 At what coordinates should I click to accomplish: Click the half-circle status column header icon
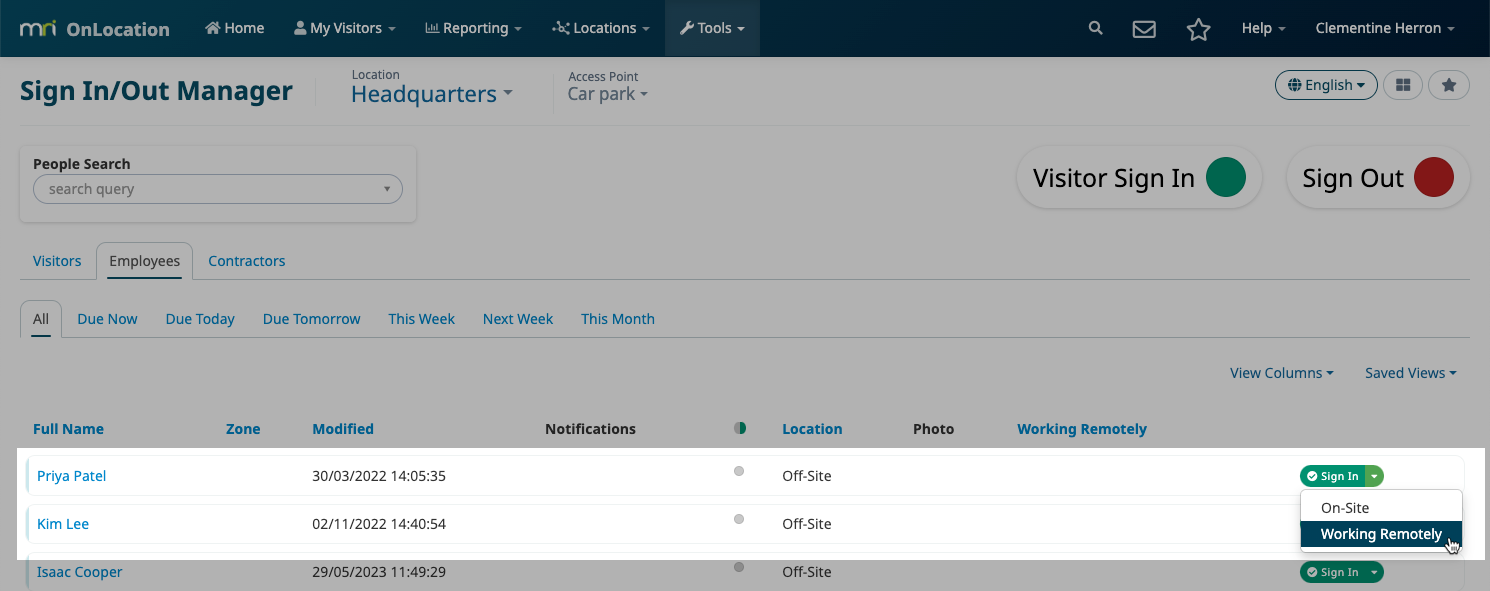click(740, 428)
